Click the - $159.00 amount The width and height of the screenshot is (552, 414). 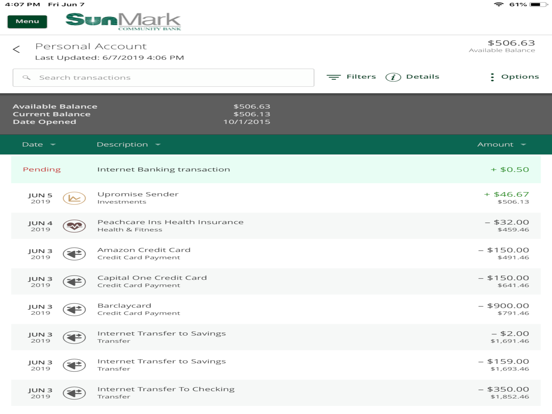pos(503,361)
